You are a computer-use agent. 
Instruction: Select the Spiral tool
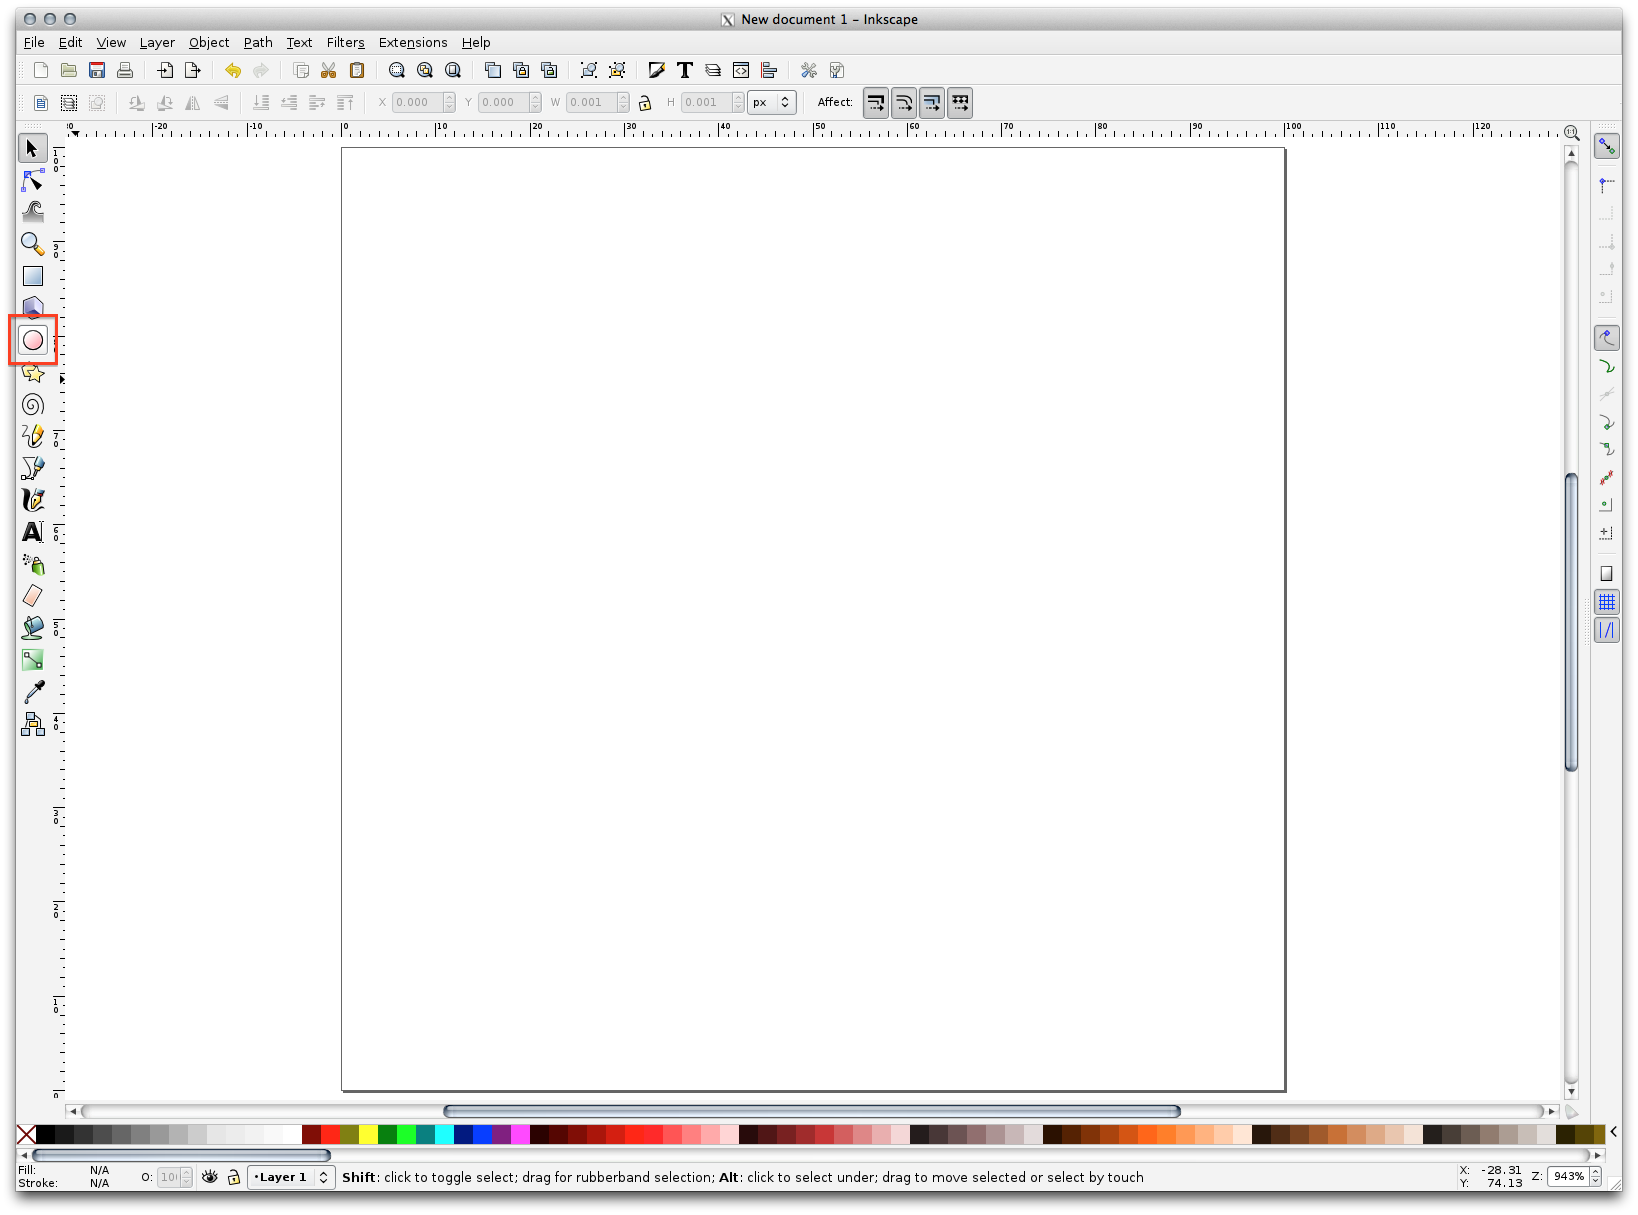point(33,405)
